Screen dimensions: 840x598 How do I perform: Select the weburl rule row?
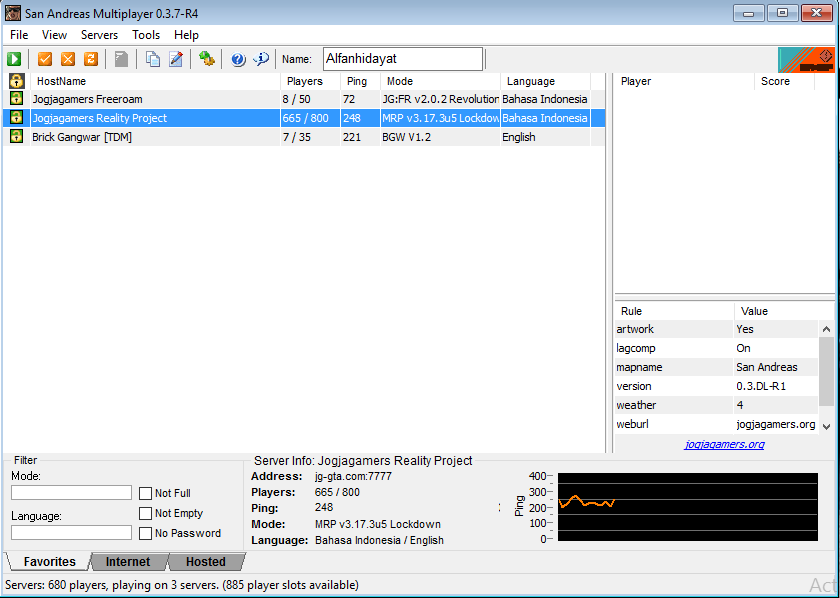click(x=717, y=424)
